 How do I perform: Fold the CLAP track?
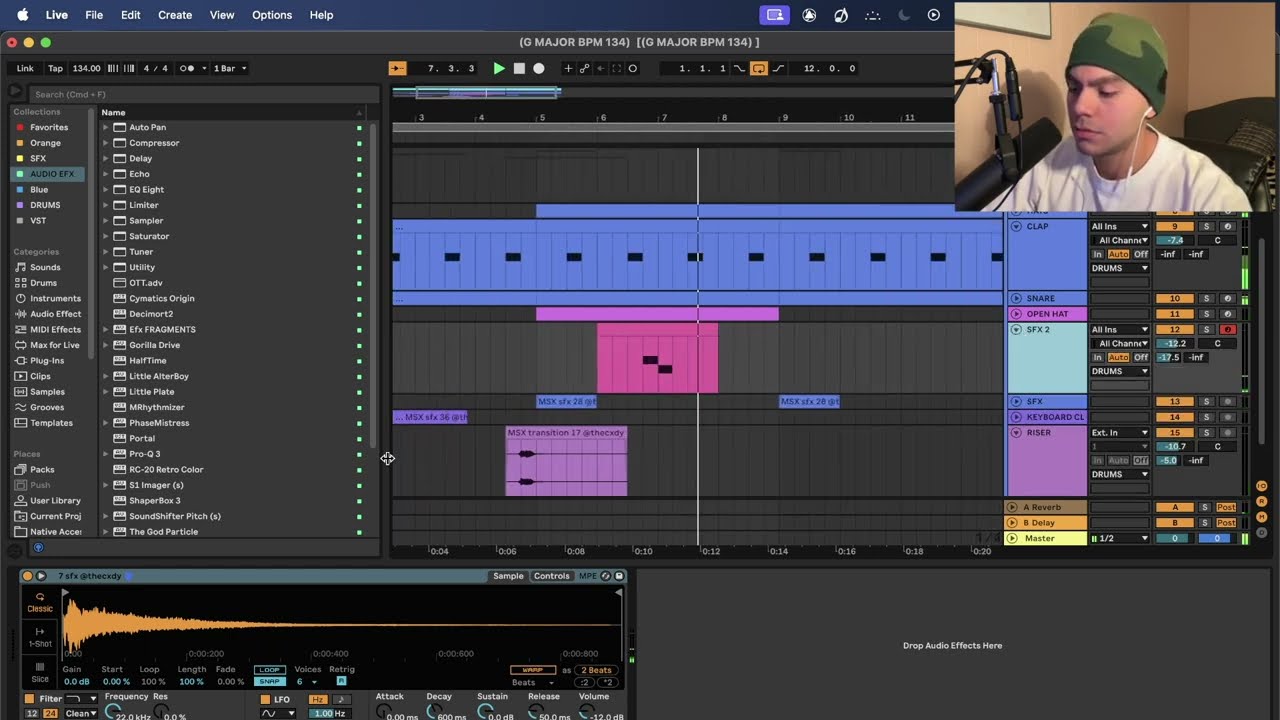click(x=1016, y=226)
